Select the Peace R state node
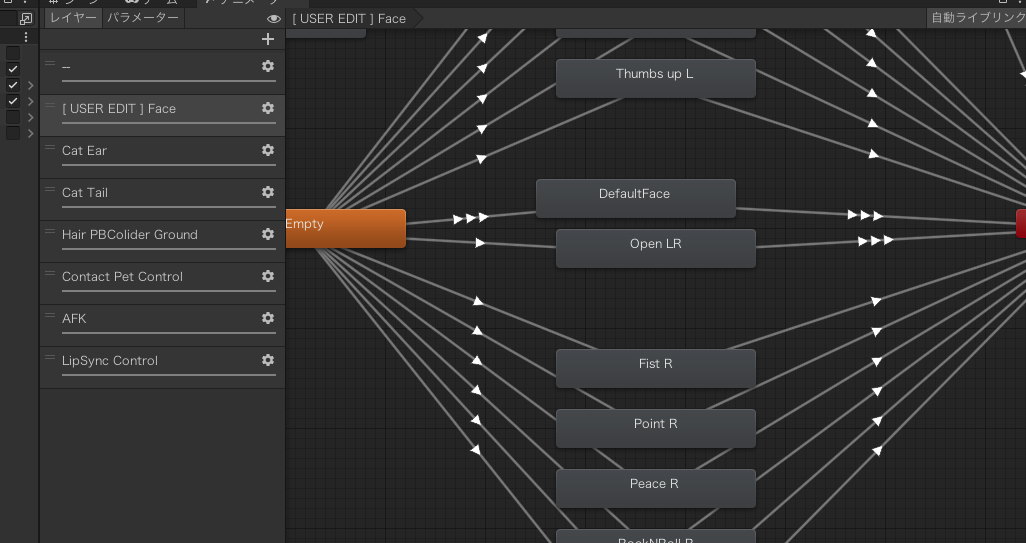The image size is (1026, 543). click(656, 488)
